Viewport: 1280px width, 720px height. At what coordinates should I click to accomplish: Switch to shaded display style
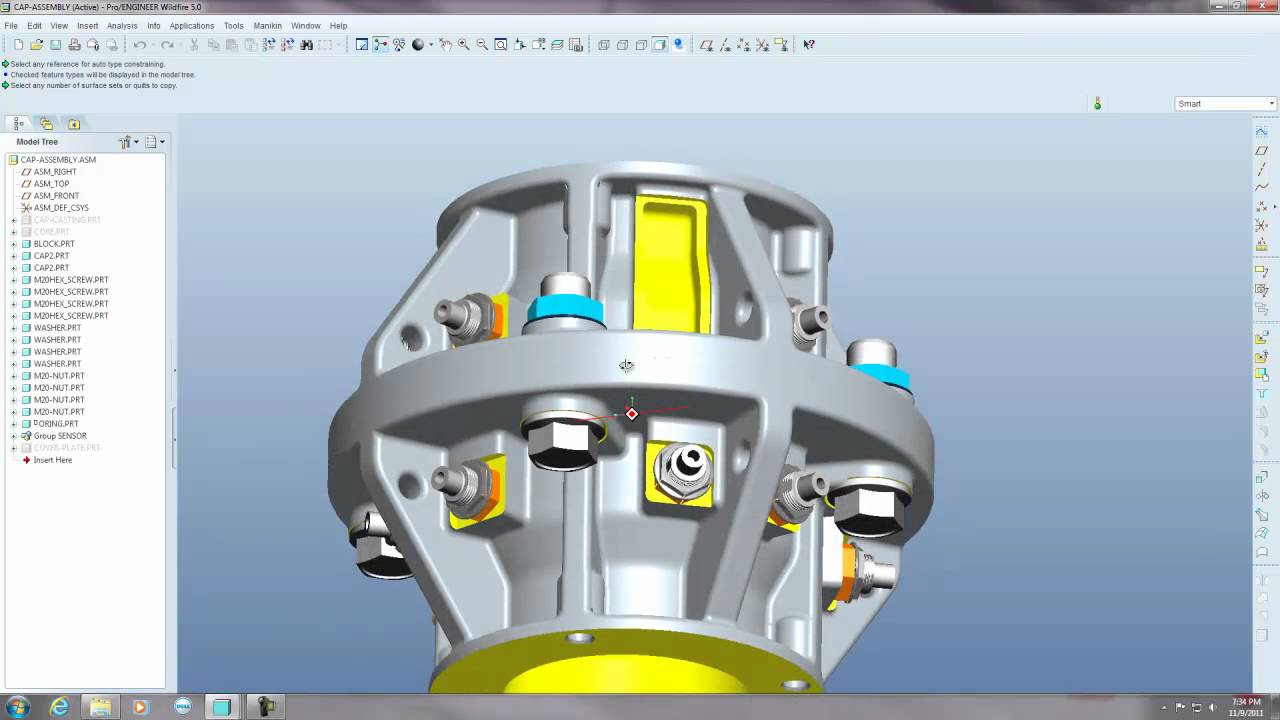[660, 44]
